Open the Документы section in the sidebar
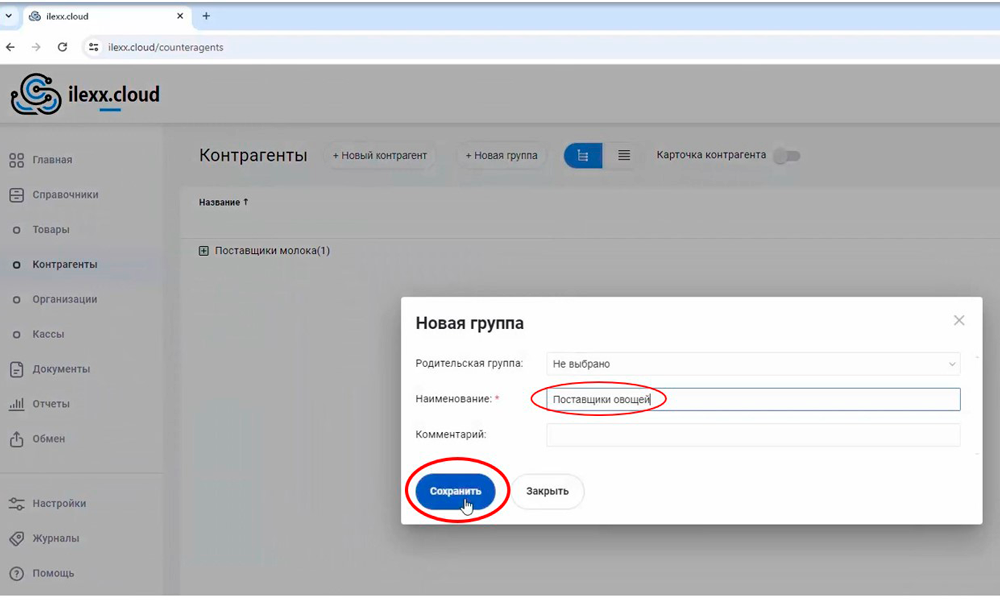The height and width of the screenshot is (600, 1000). pos(60,369)
